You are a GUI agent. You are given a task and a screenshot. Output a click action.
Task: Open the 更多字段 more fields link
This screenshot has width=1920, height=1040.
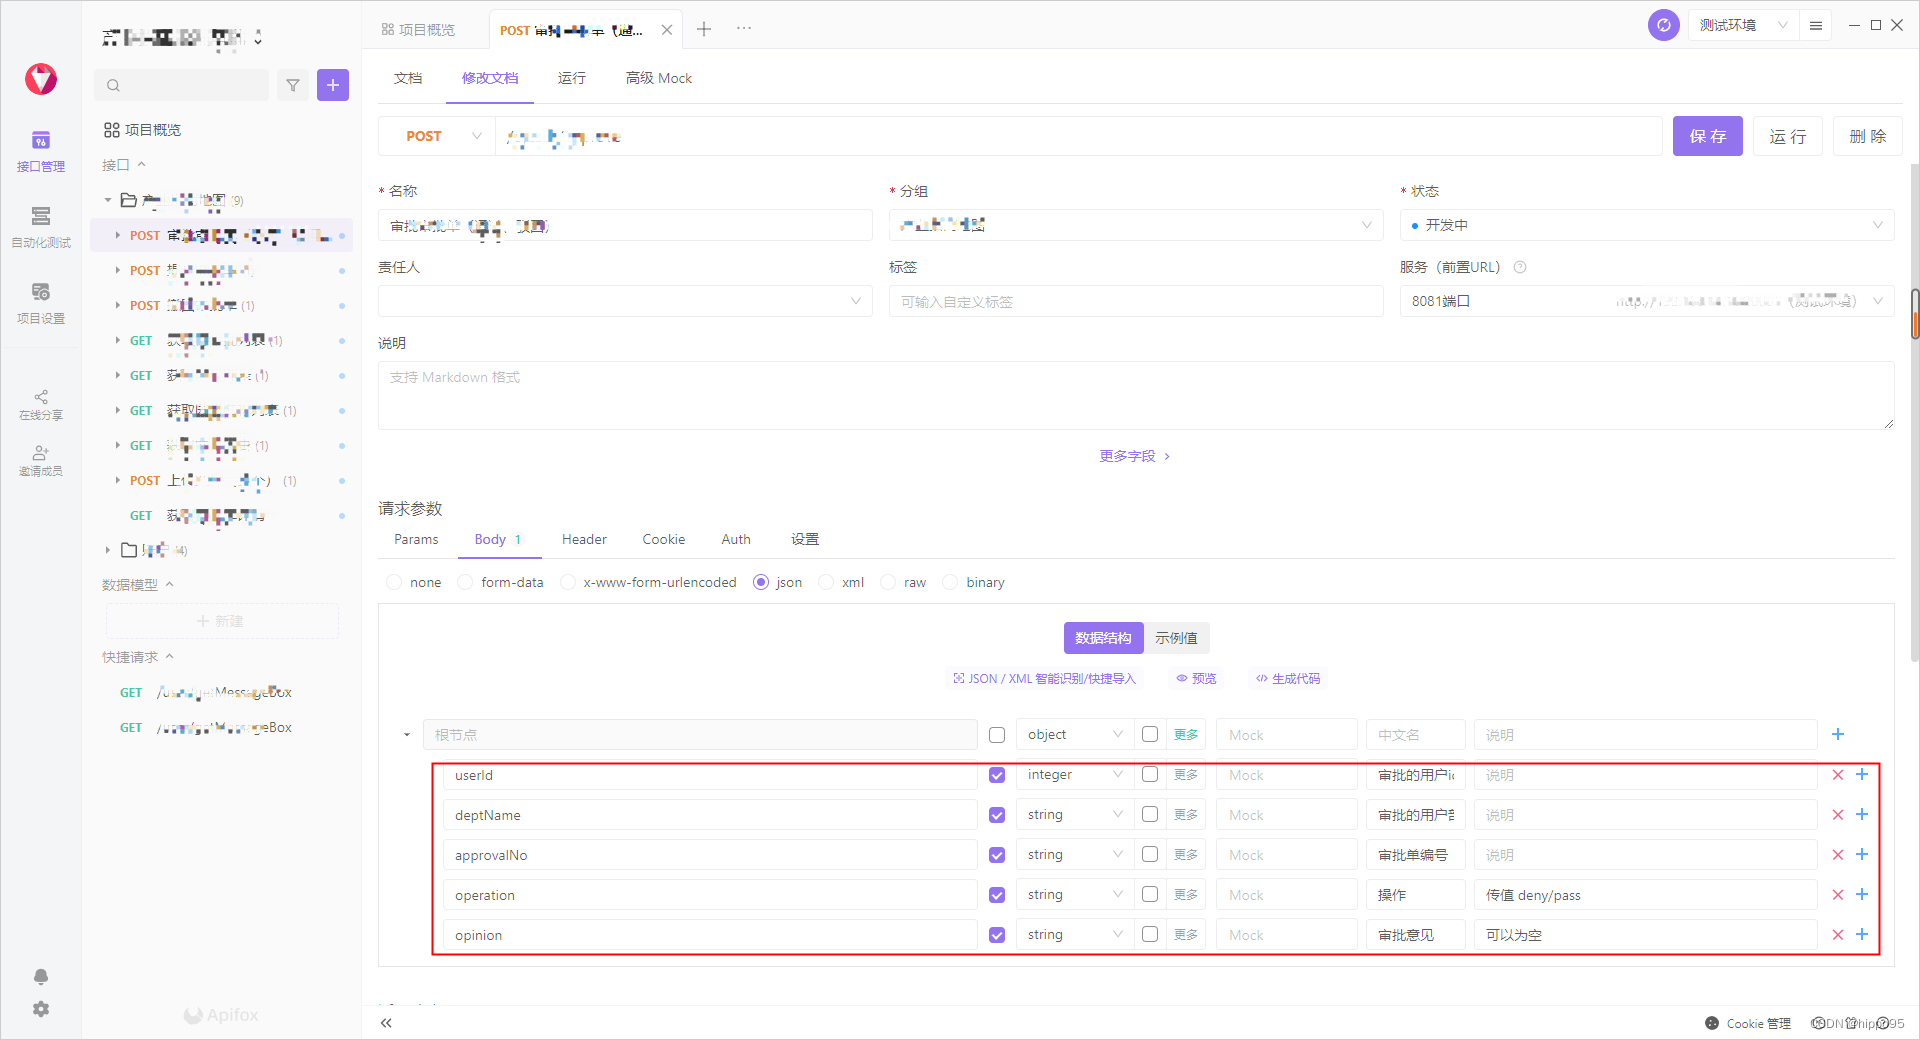pyautogui.click(x=1135, y=456)
